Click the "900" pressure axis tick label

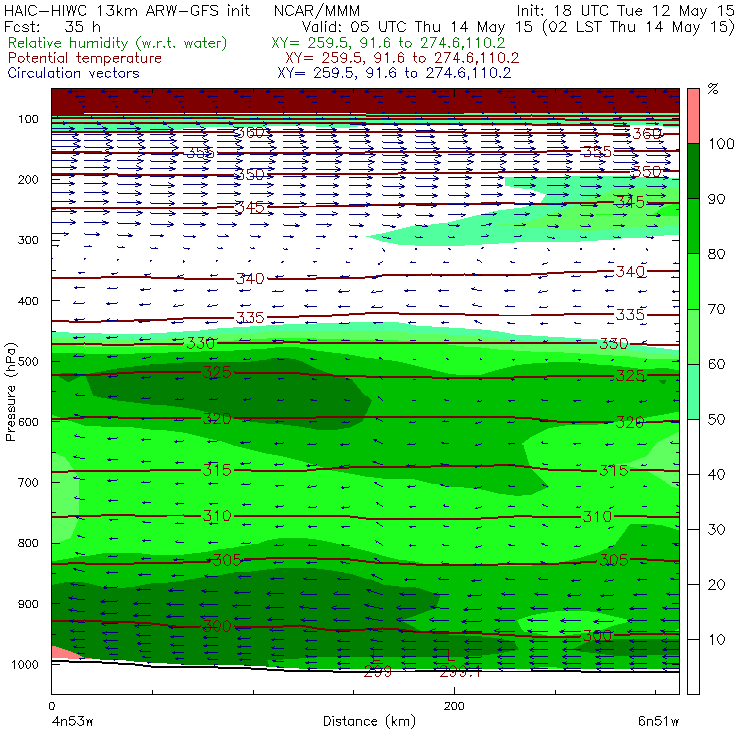click(x=28, y=604)
